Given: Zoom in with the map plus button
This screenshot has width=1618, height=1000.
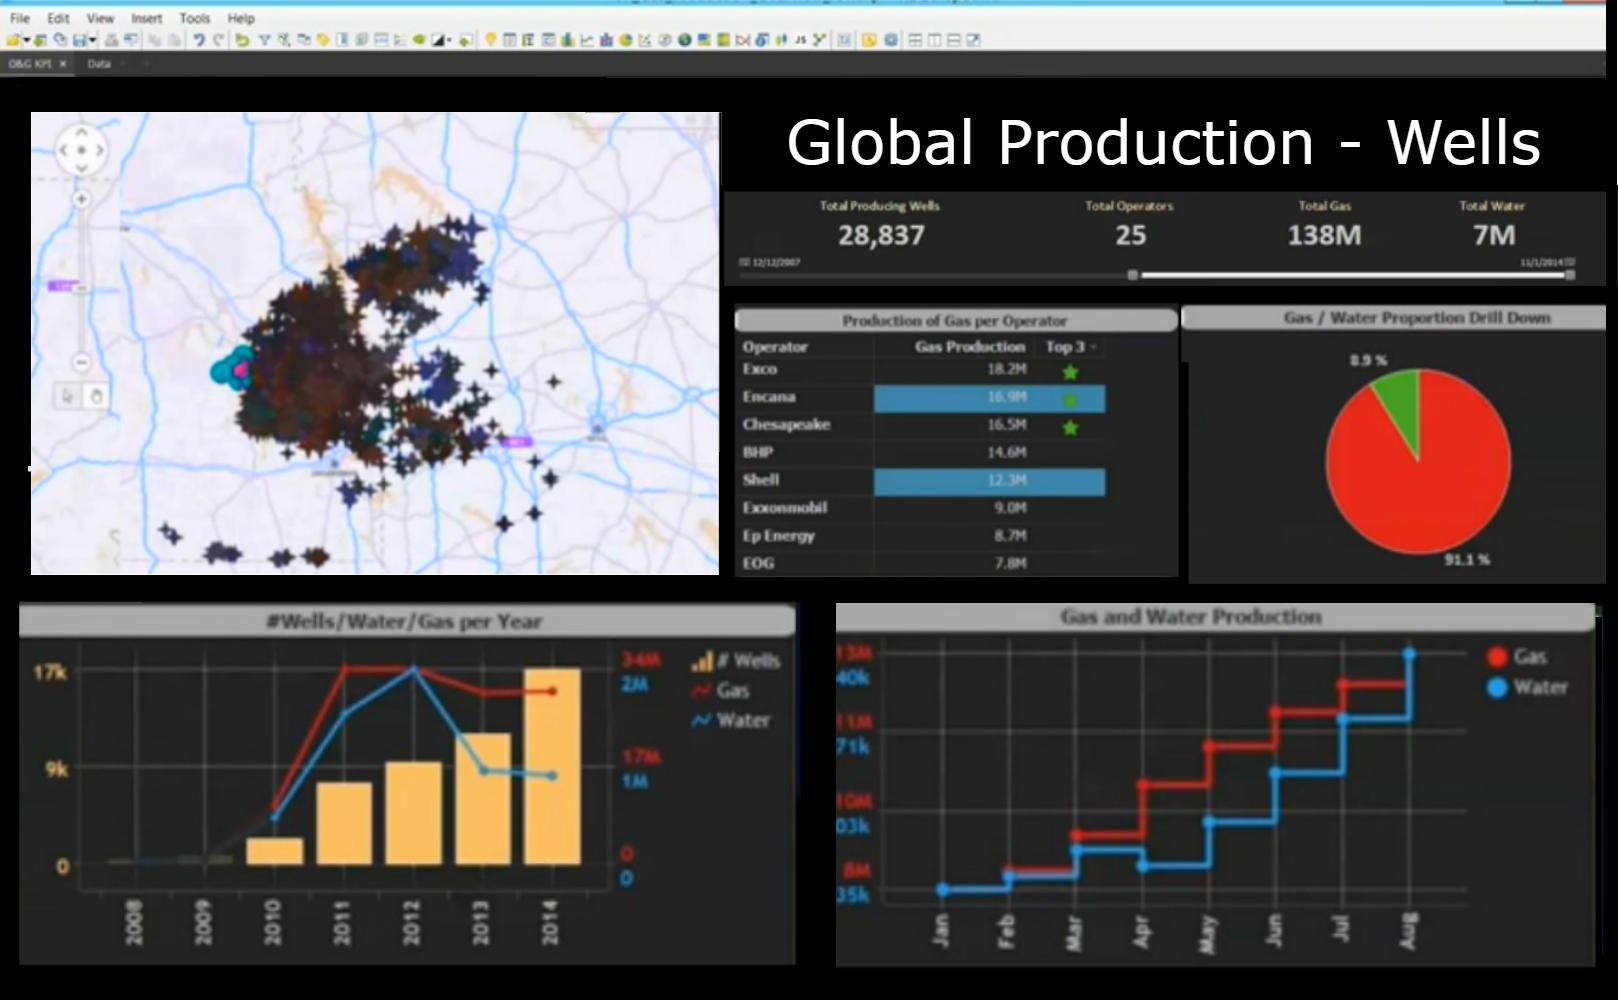Looking at the screenshot, I should pyautogui.click(x=82, y=199).
